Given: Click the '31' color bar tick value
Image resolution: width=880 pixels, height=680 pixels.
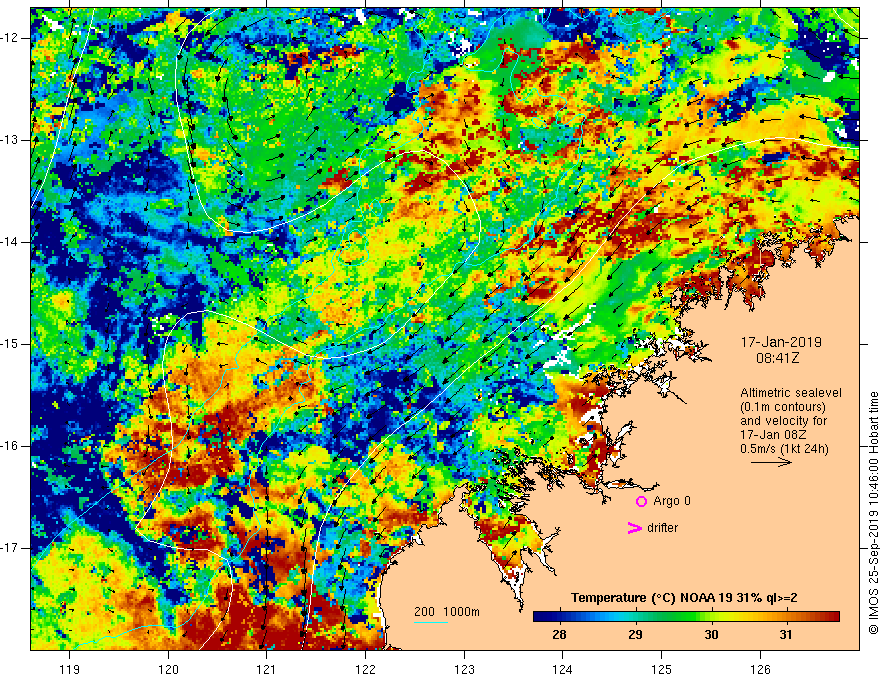Looking at the screenshot, I should pos(786,635).
